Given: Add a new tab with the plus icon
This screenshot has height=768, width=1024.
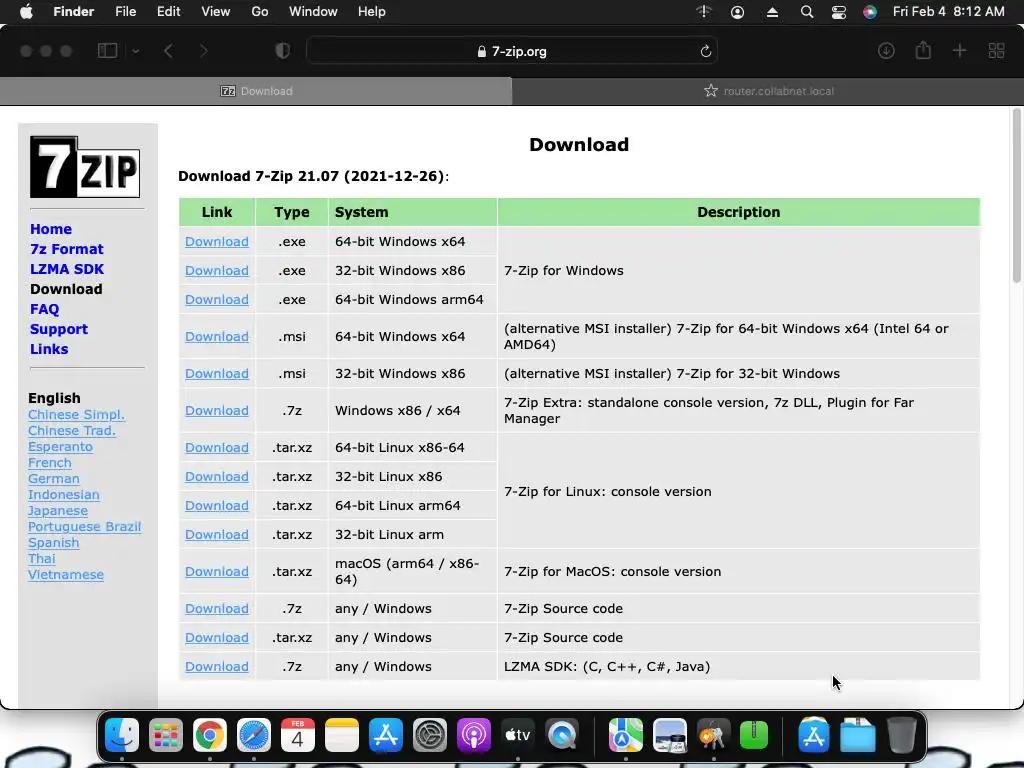Looking at the screenshot, I should pos(959,50).
